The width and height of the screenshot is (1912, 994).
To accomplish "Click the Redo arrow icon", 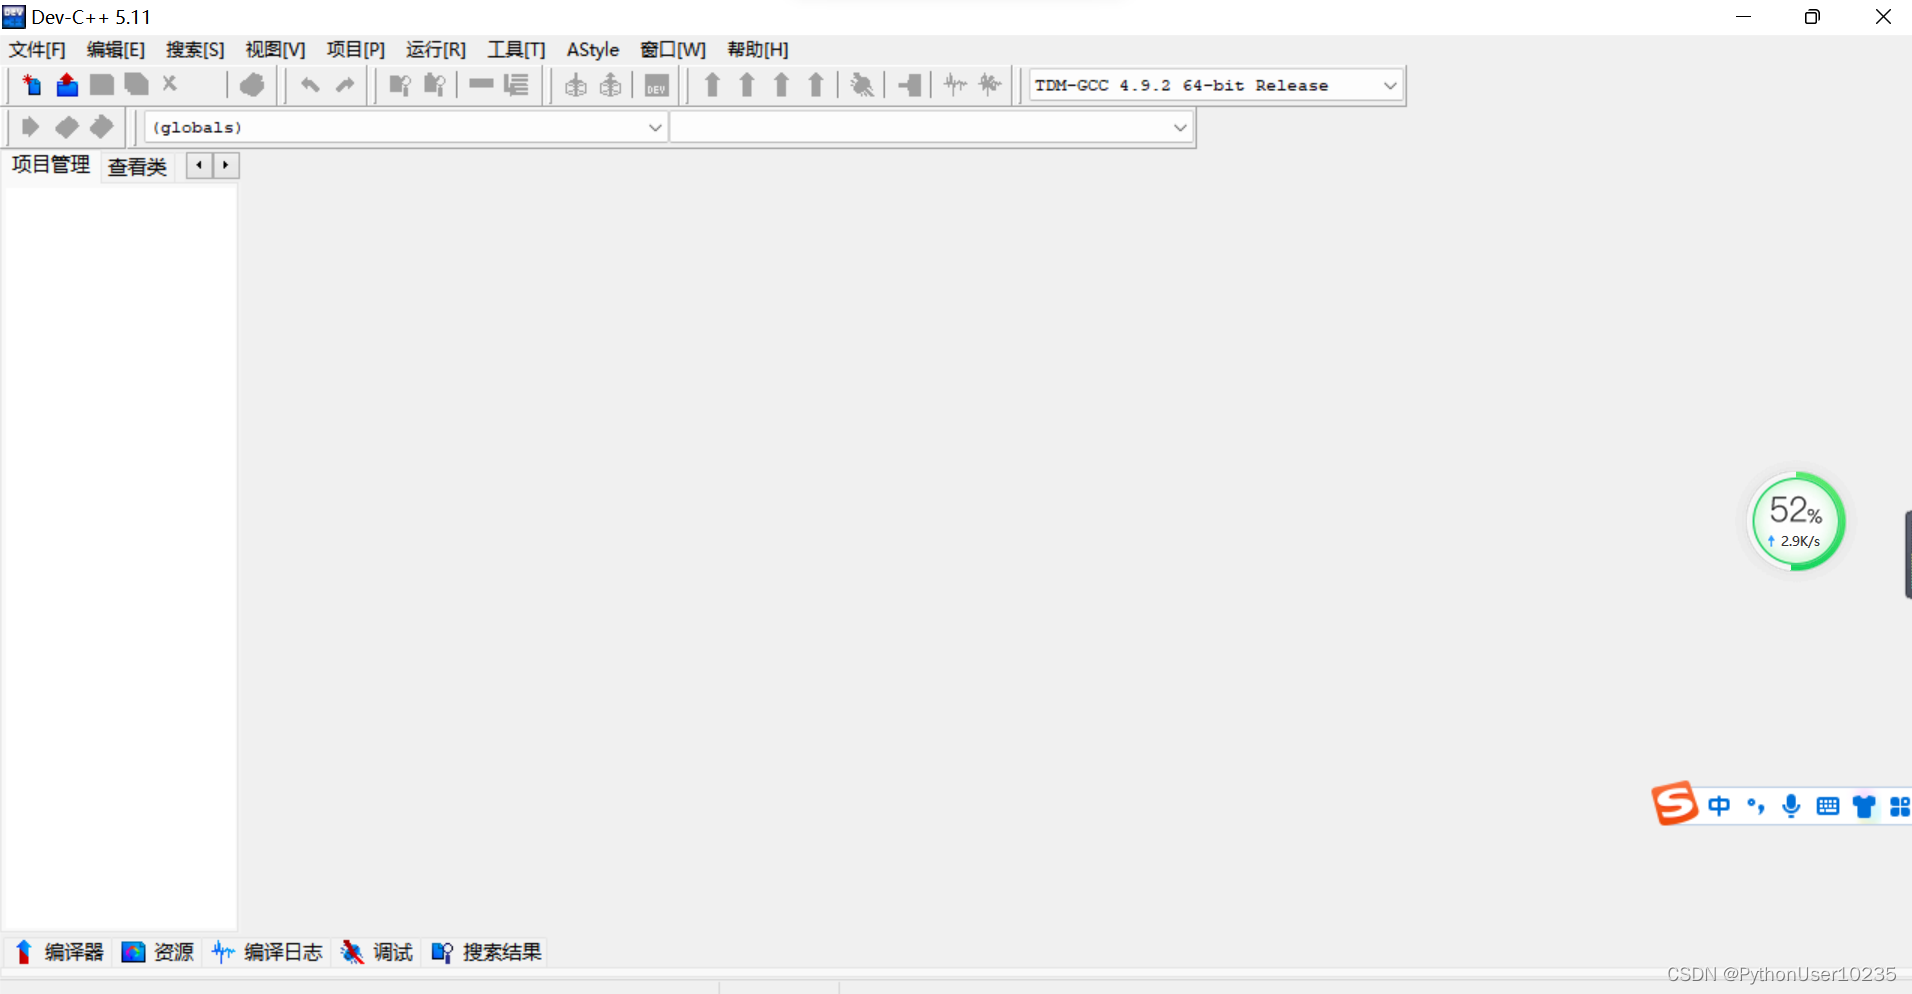I will [x=345, y=85].
